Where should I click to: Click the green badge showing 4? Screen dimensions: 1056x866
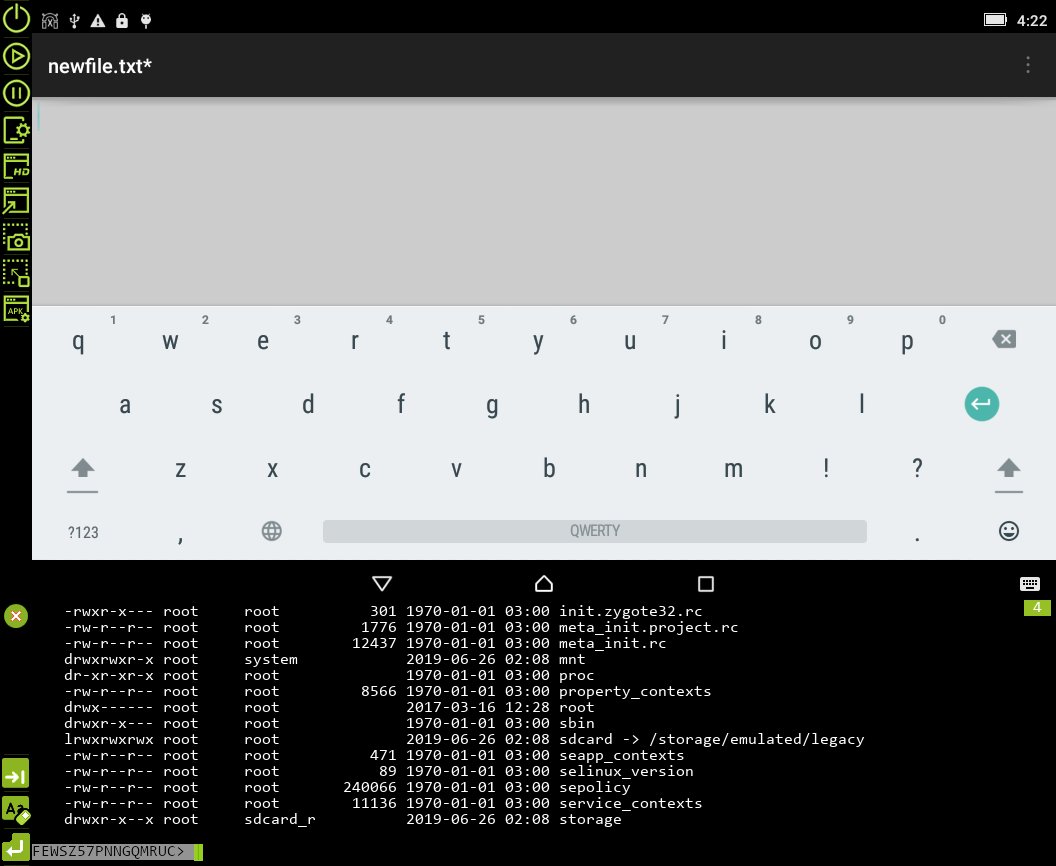click(1037, 607)
